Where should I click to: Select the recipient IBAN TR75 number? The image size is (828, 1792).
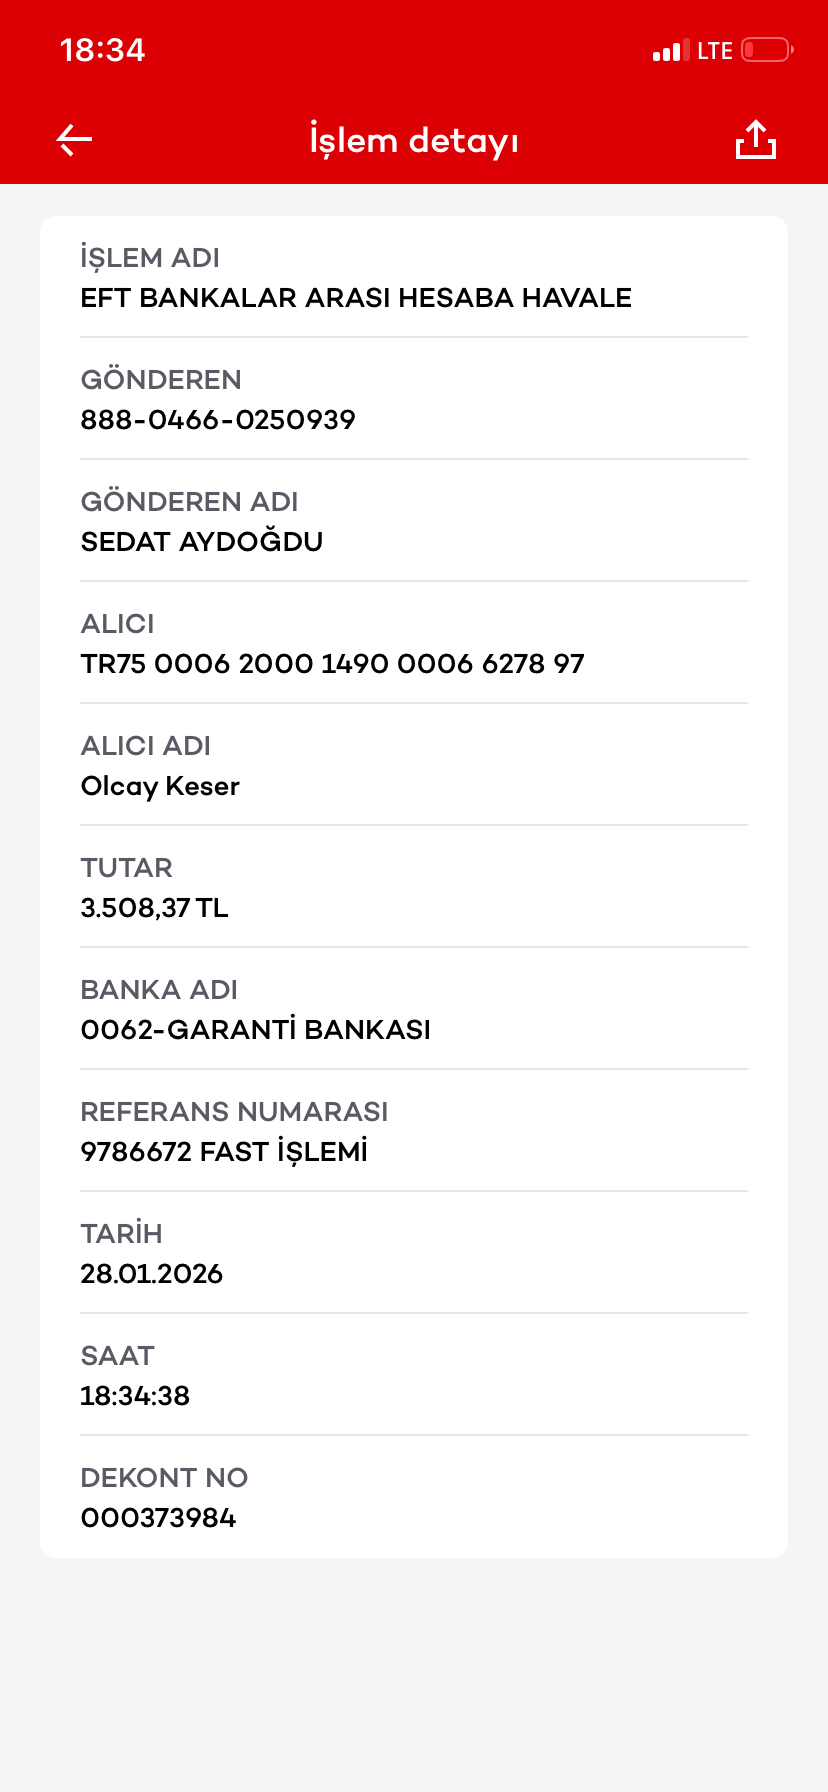pyautogui.click(x=332, y=664)
